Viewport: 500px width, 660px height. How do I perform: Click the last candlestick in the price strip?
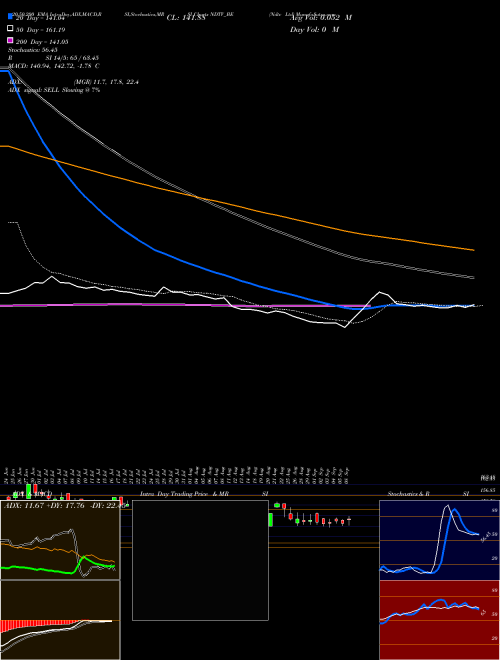point(349,521)
